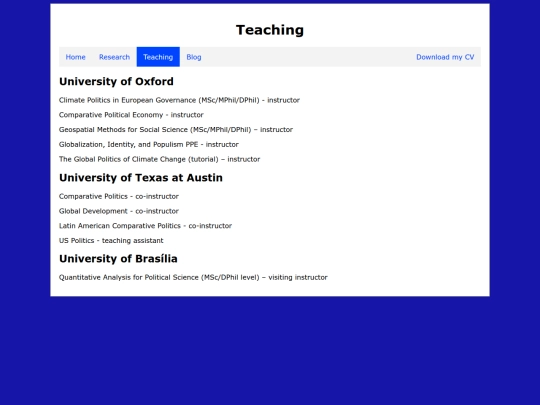Click the University of Brasília heading
540x405 pixels.
pos(118,259)
